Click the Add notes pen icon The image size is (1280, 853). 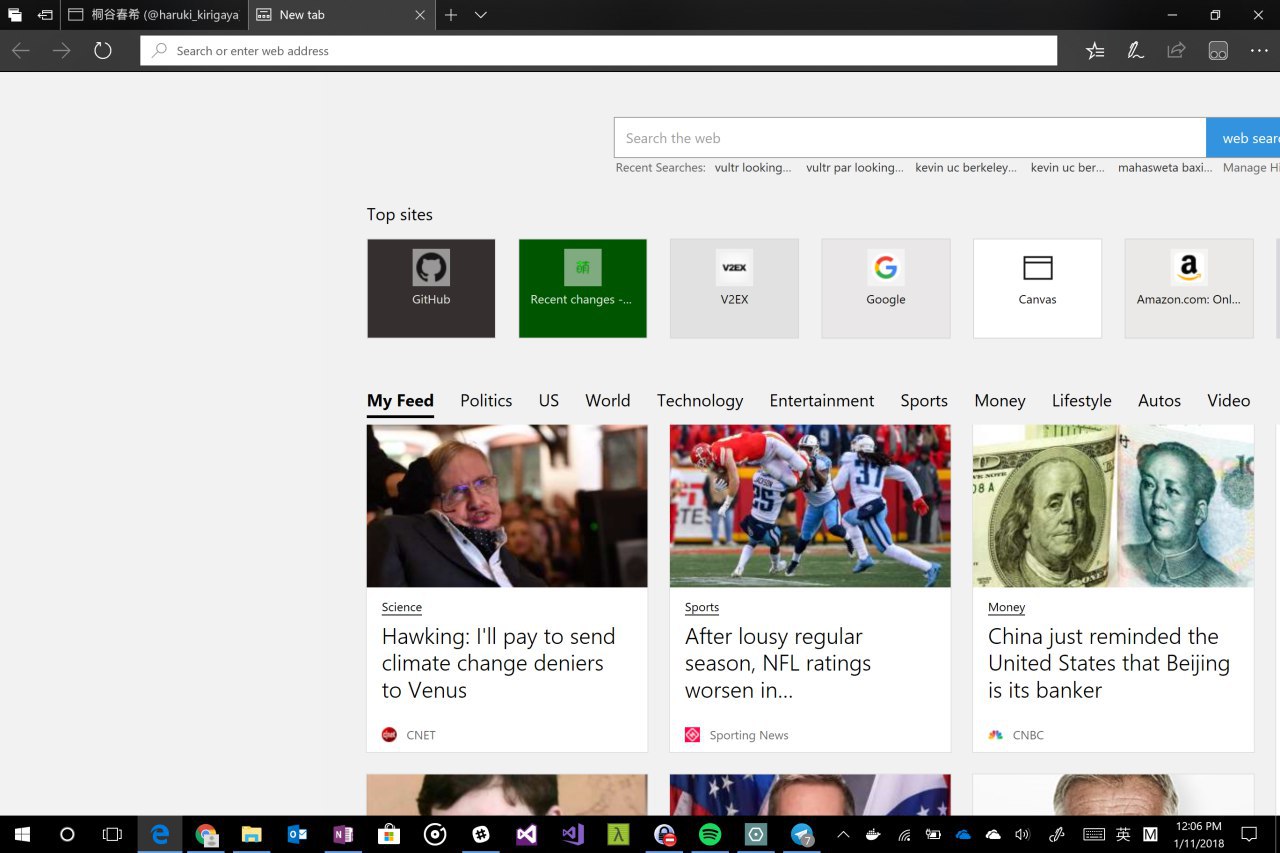[x=1135, y=51]
